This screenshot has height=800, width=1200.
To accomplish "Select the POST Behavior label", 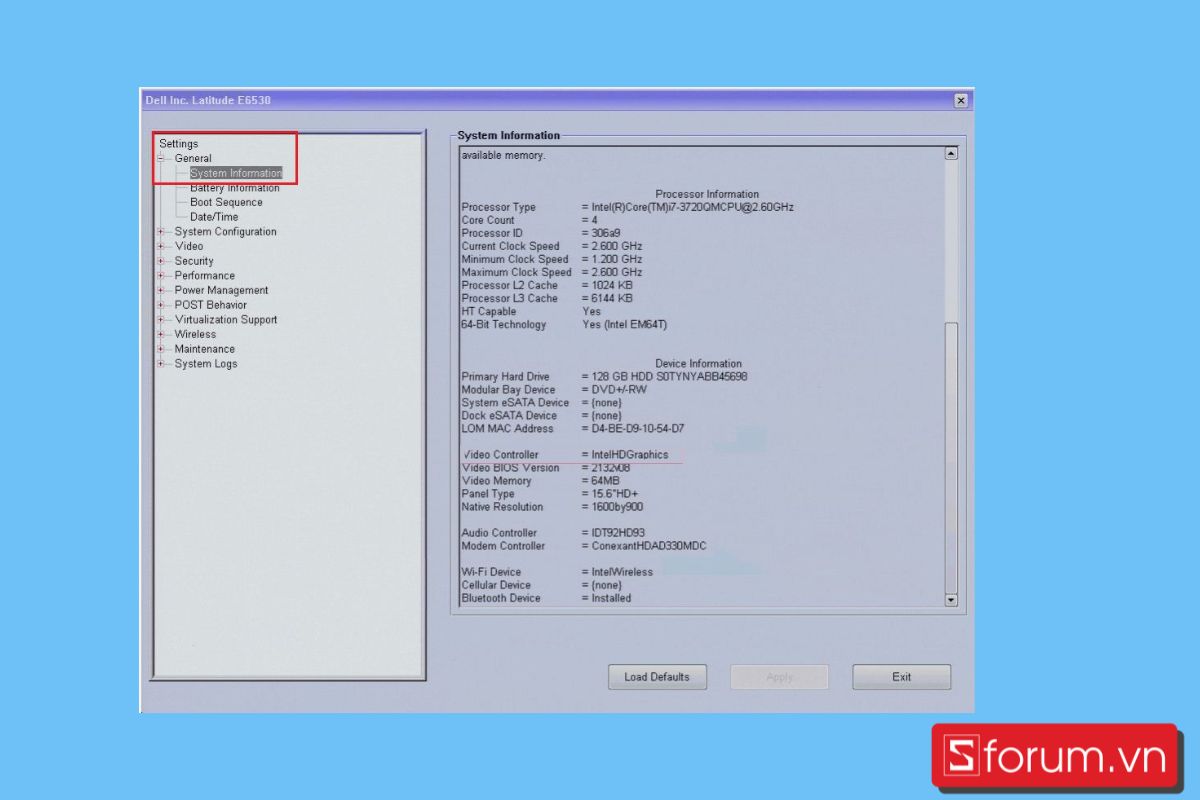I will tap(210, 305).
